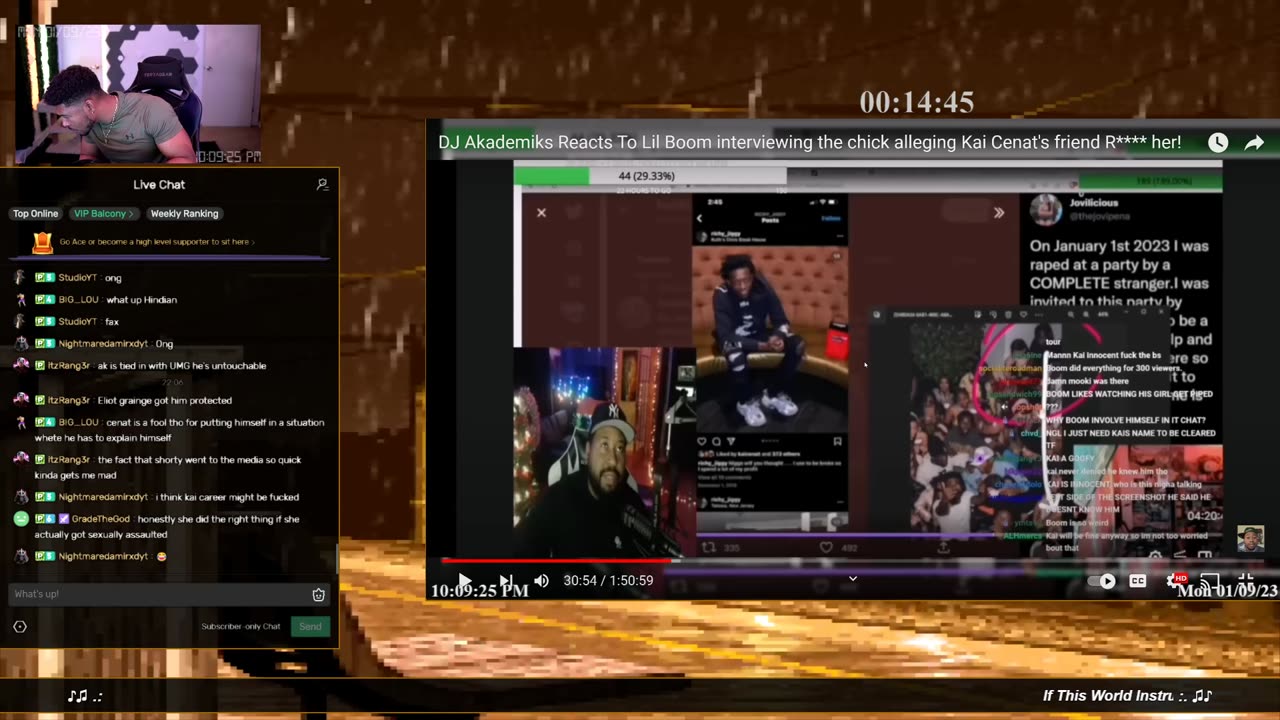The width and height of the screenshot is (1280, 720).
Task: Click the "Live Chat" heading
Action: (159, 185)
